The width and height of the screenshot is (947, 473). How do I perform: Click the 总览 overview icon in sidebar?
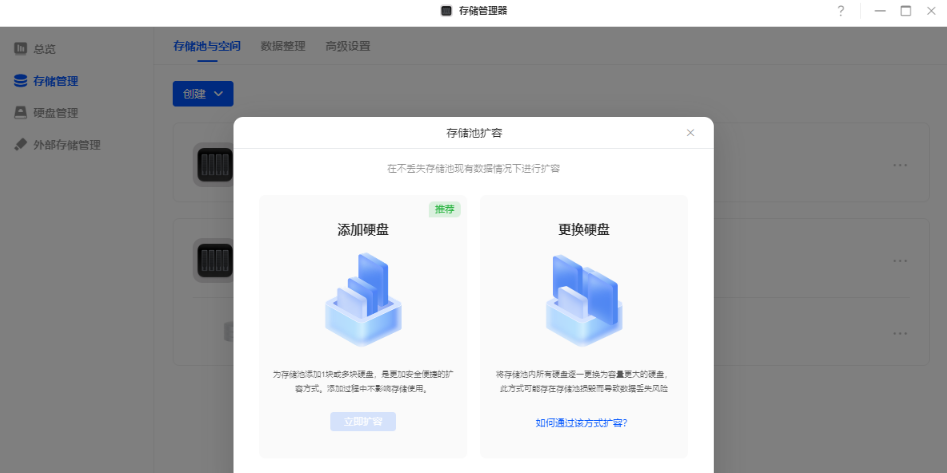click(20, 49)
